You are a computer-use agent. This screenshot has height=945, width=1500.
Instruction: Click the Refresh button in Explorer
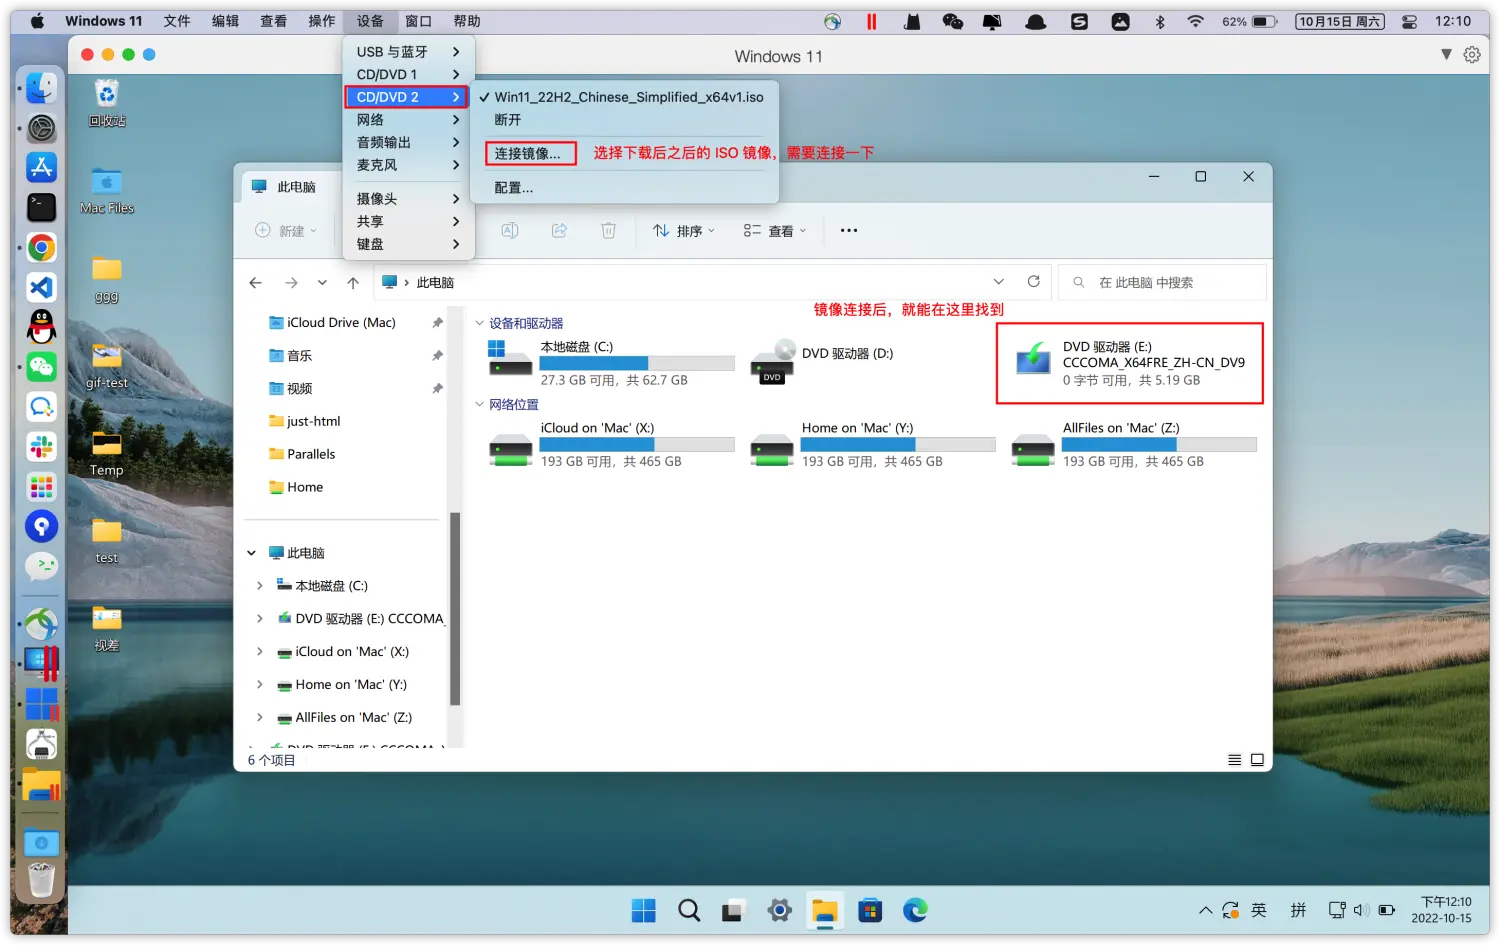pos(1034,282)
